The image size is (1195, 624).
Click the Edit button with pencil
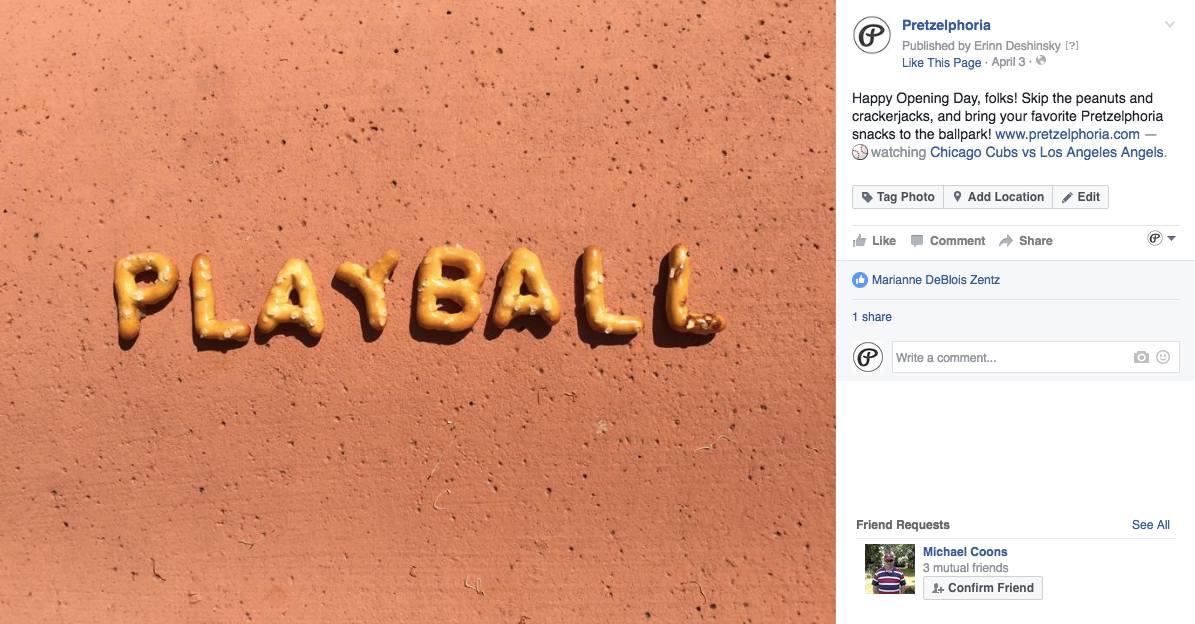[1081, 197]
